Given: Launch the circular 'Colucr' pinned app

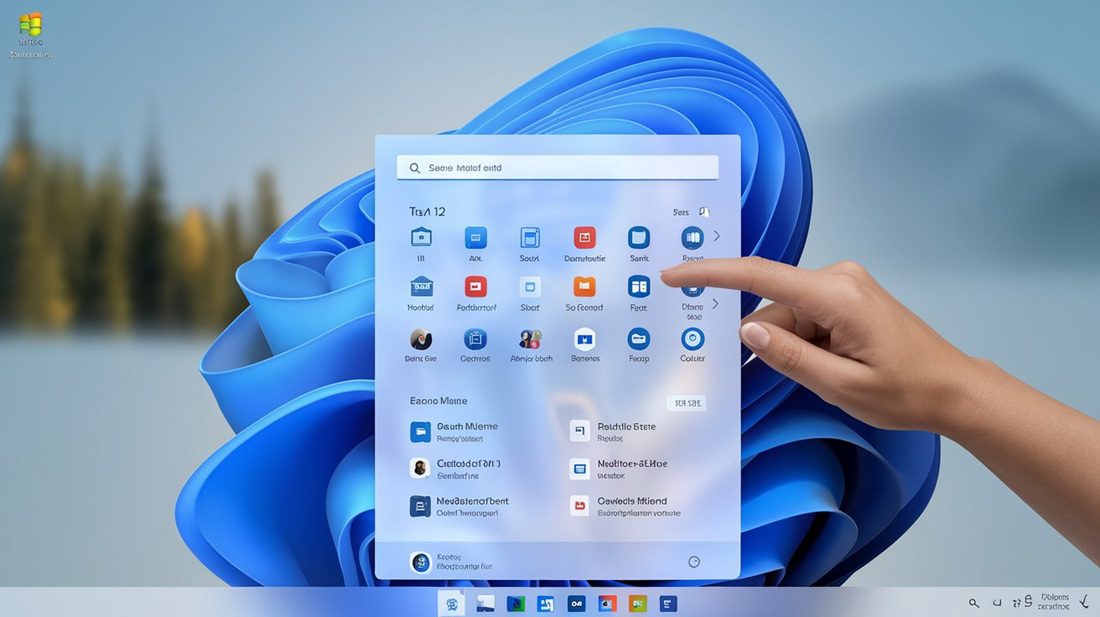Looking at the screenshot, I should click(692, 339).
